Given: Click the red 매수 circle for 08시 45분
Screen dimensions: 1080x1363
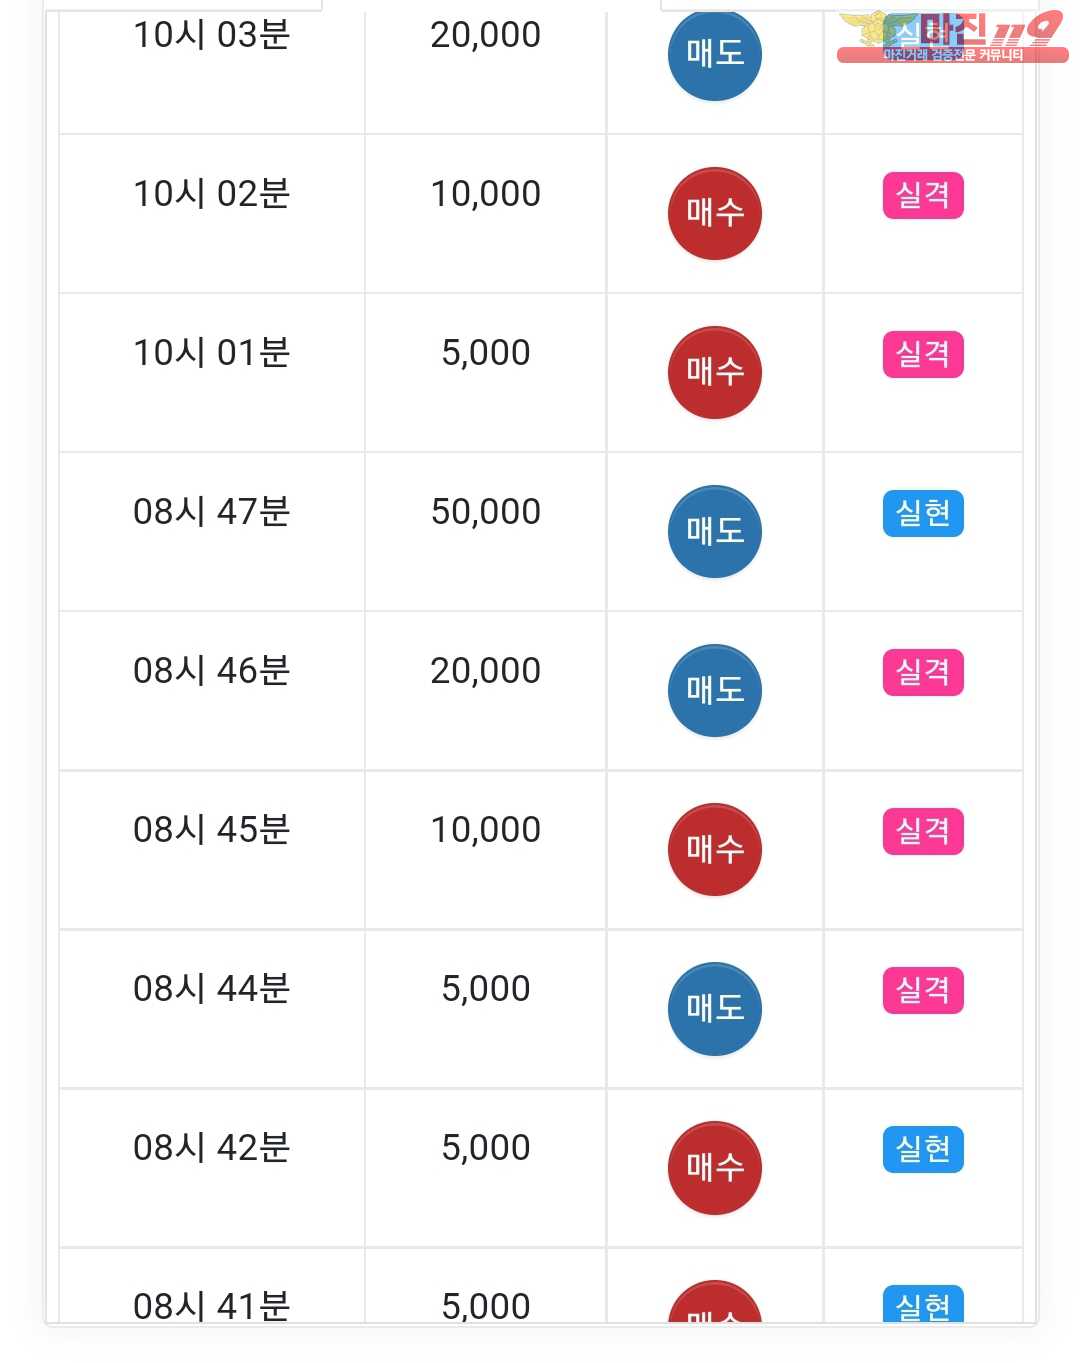Looking at the screenshot, I should pyautogui.click(x=715, y=849).
